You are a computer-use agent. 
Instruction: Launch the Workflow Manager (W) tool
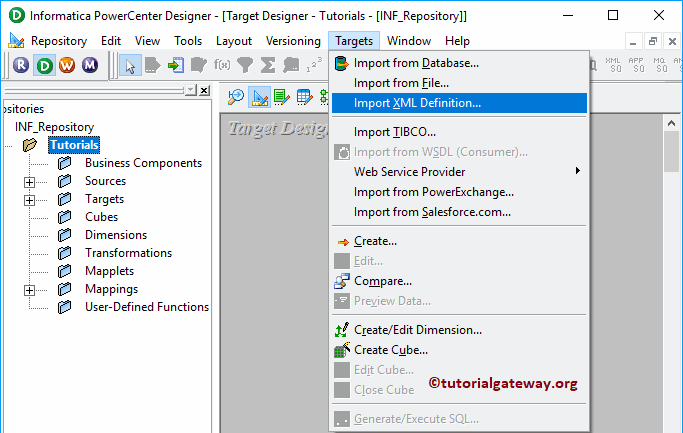pos(67,65)
